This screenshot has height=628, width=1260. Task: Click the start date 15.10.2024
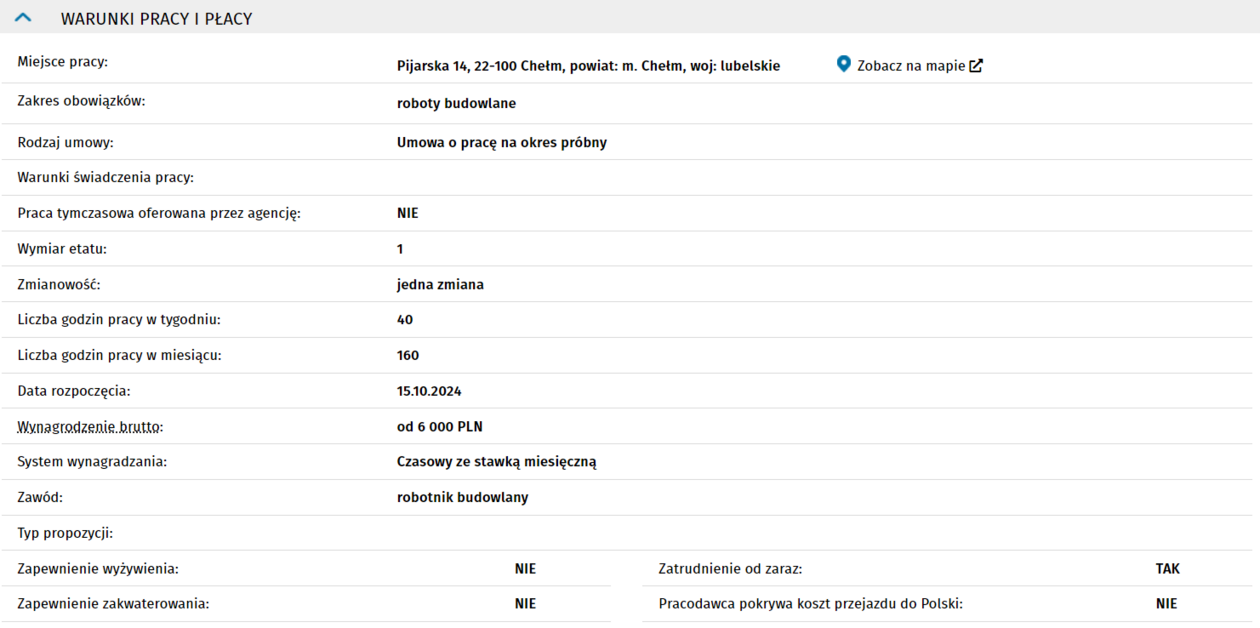[x=429, y=391]
